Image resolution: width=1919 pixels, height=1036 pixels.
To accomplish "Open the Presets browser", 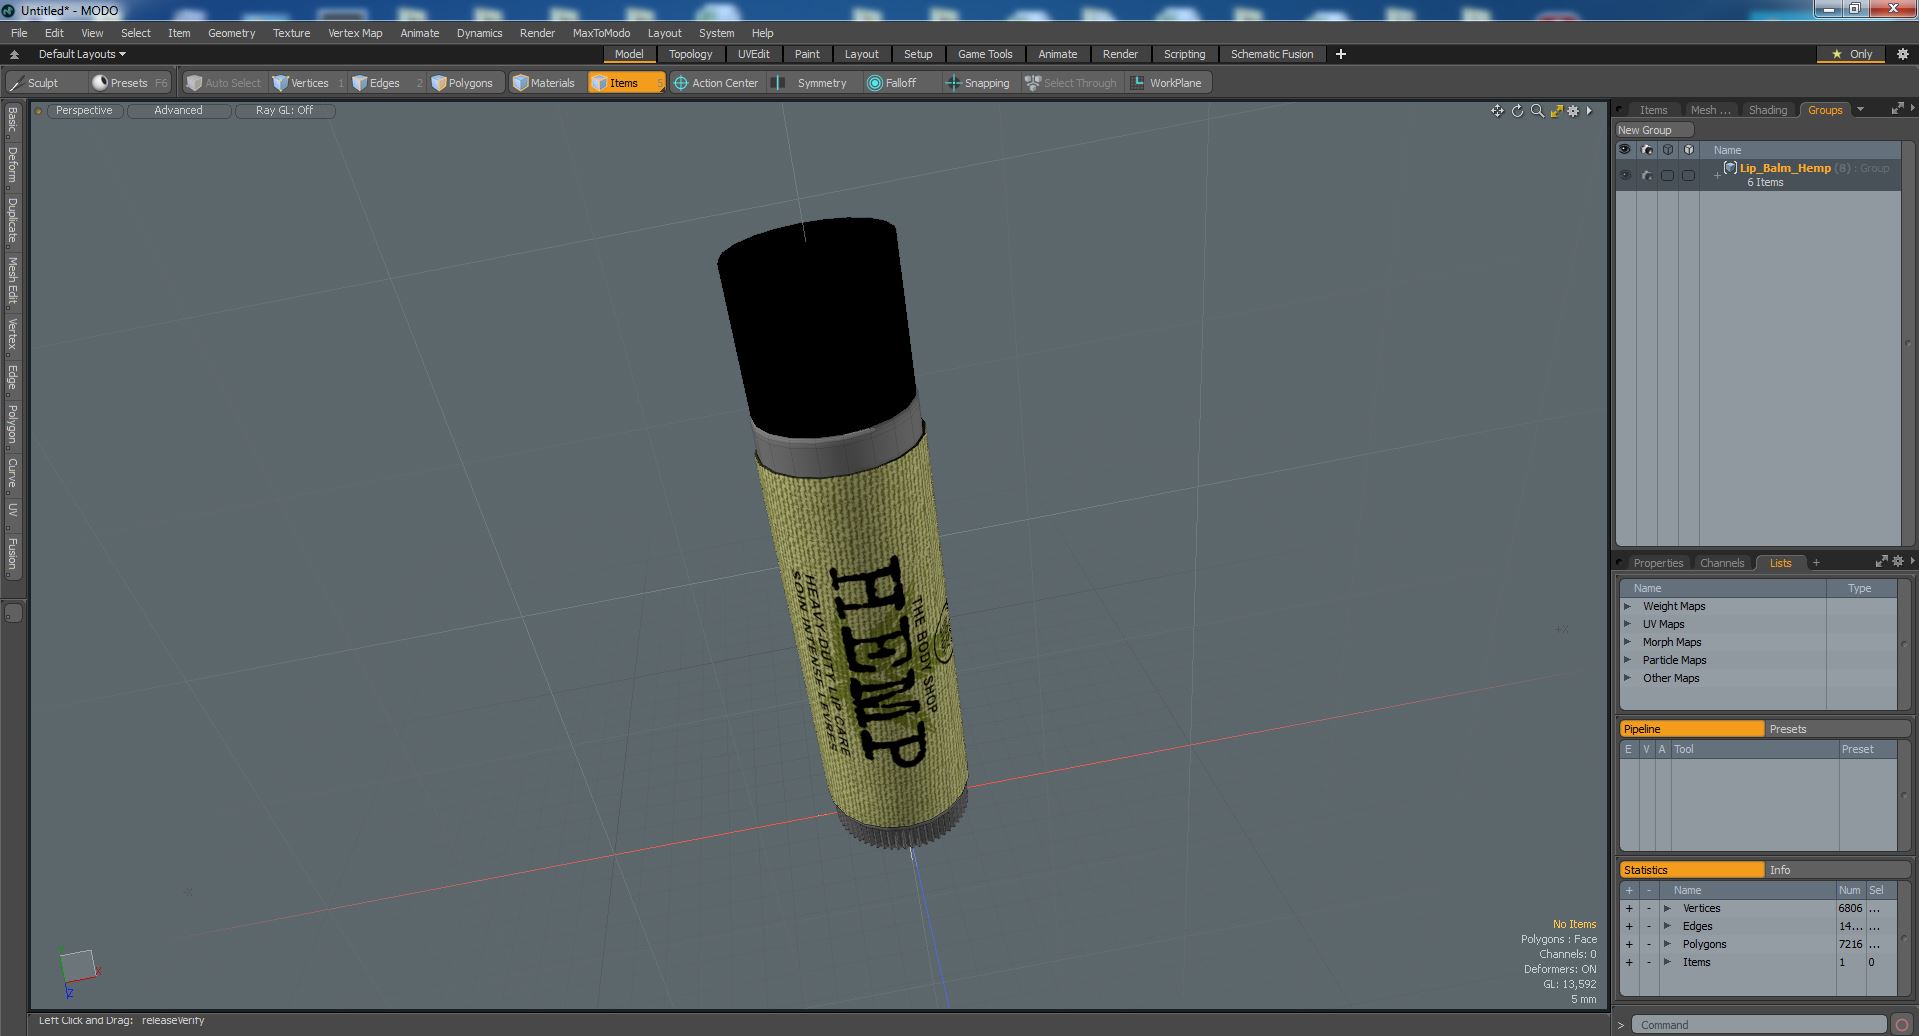I will [x=128, y=83].
